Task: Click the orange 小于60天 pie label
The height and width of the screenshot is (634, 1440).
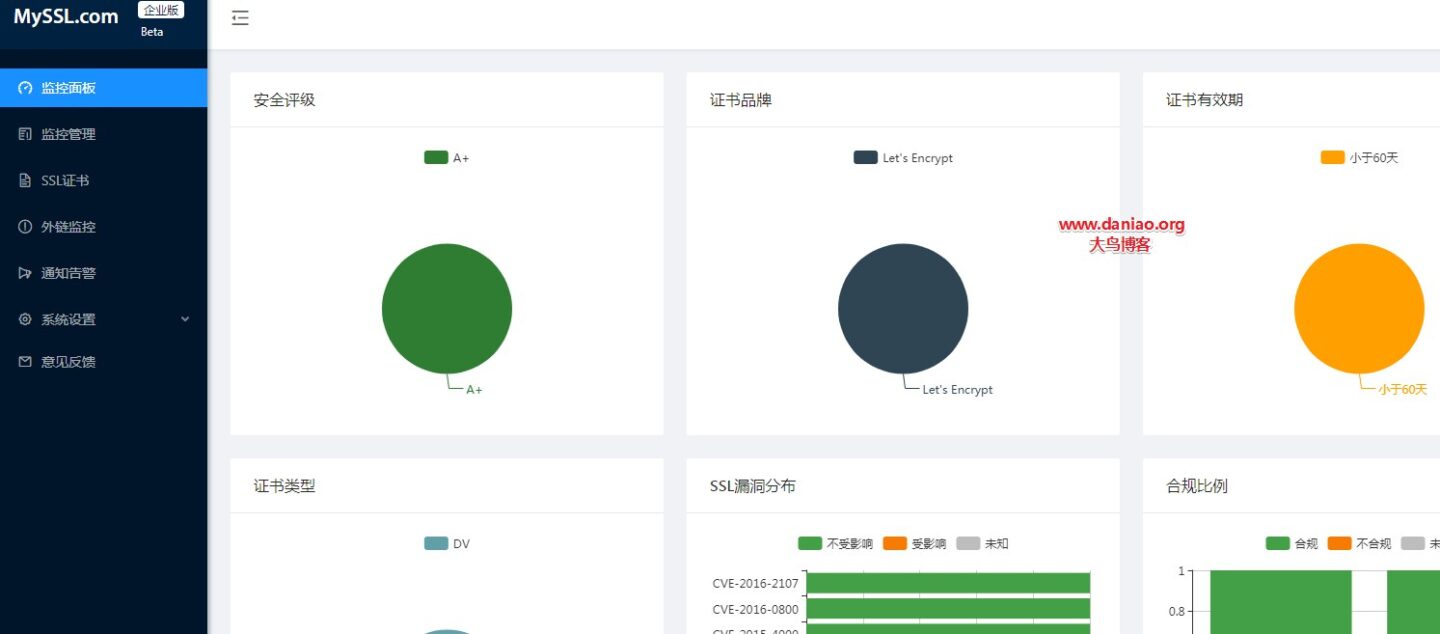Action: click(x=1403, y=390)
